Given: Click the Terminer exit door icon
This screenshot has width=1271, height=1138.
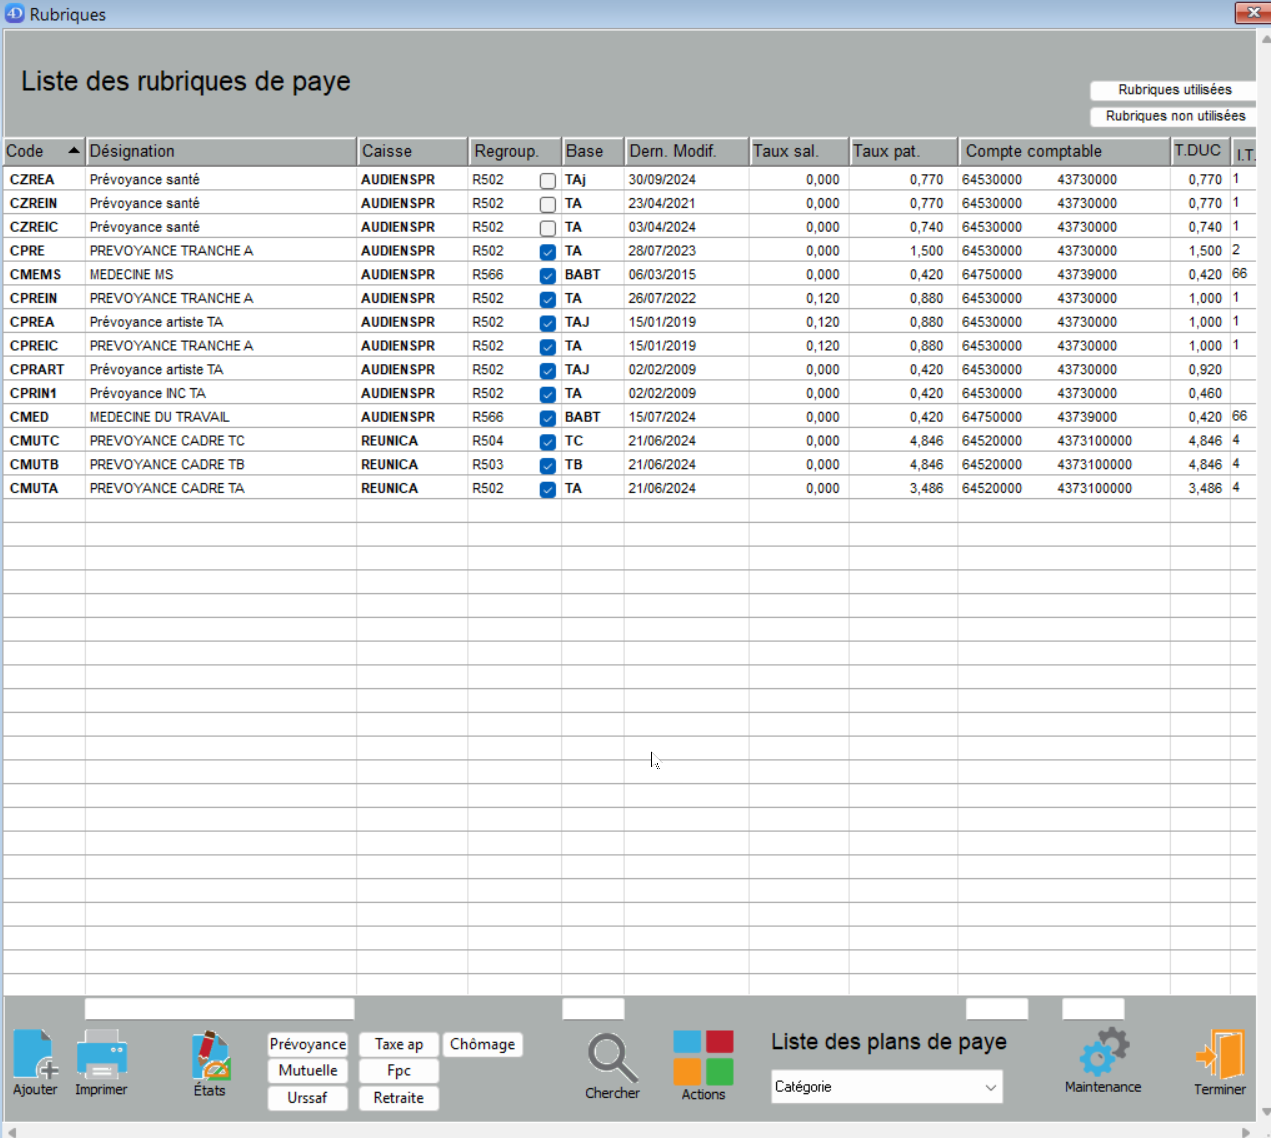Looking at the screenshot, I should [x=1219, y=1055].
